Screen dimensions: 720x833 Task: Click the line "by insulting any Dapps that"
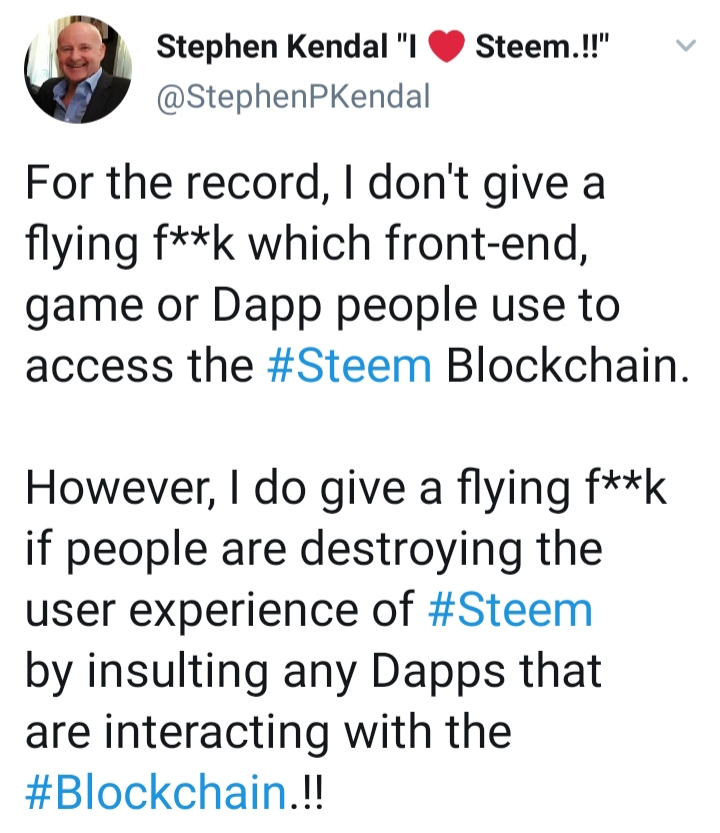tap(313, 672)
